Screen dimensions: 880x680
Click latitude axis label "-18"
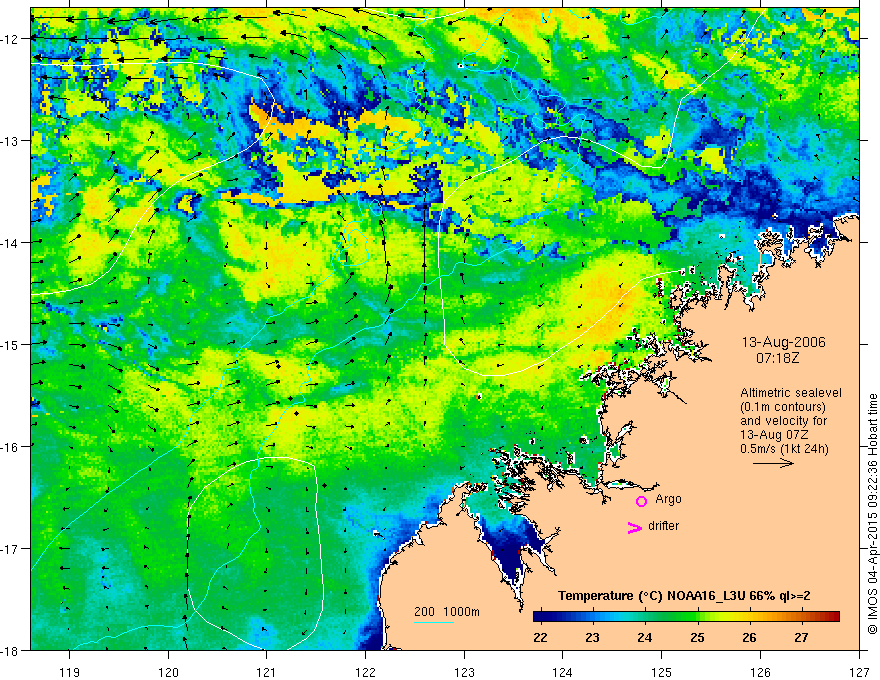pos(10,651)
